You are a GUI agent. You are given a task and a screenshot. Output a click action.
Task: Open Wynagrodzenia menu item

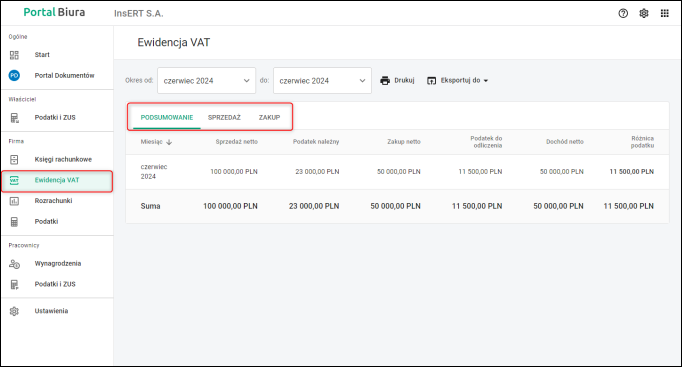58,264
